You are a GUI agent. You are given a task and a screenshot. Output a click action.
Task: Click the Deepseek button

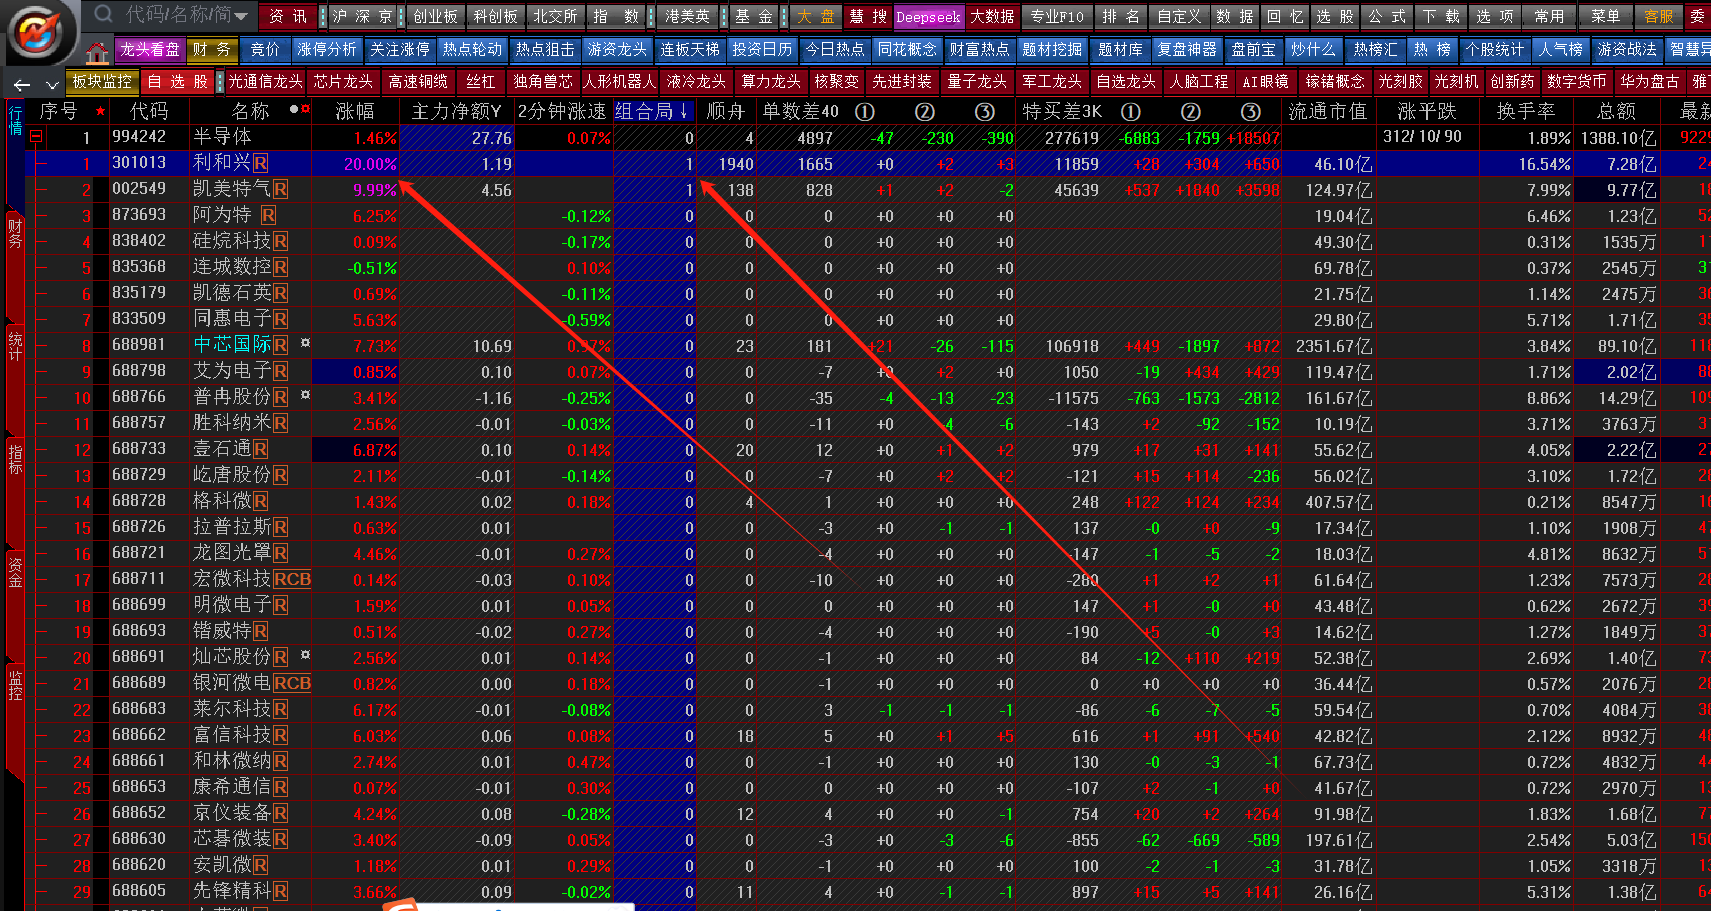pos(927,17)
